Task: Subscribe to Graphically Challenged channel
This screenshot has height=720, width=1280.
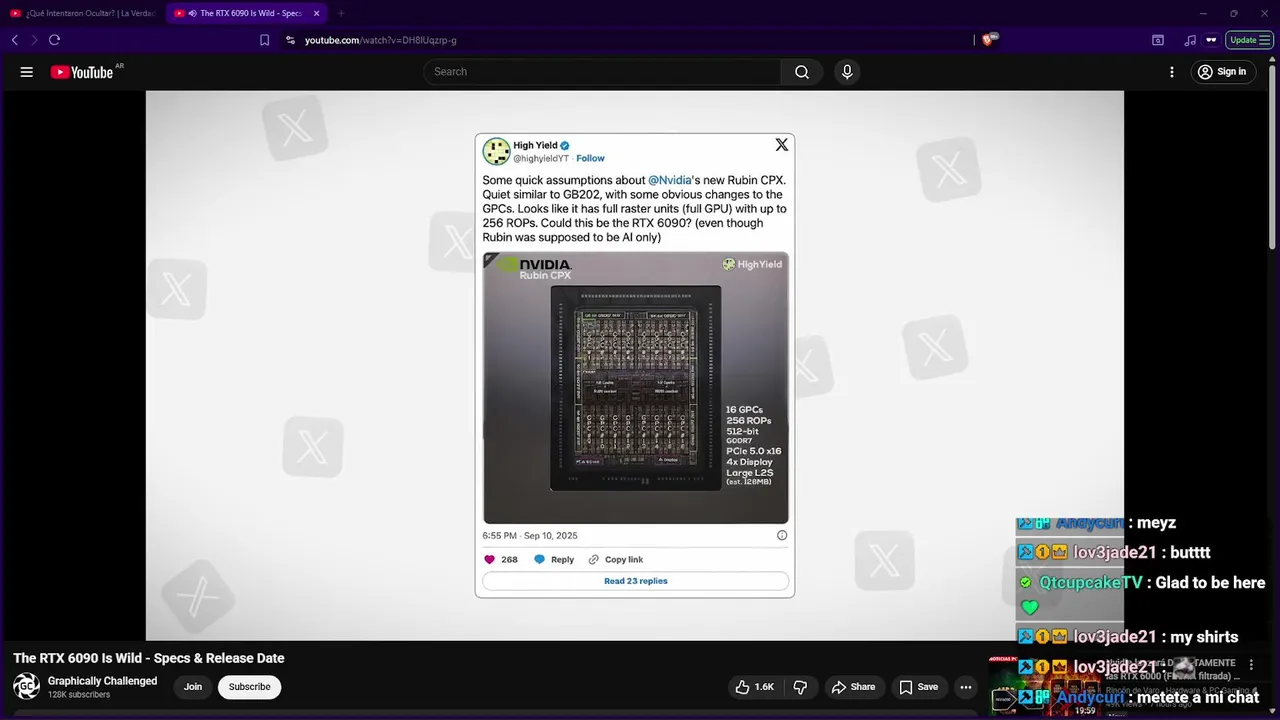Action: pyautogui.click(x=249, y=687)
